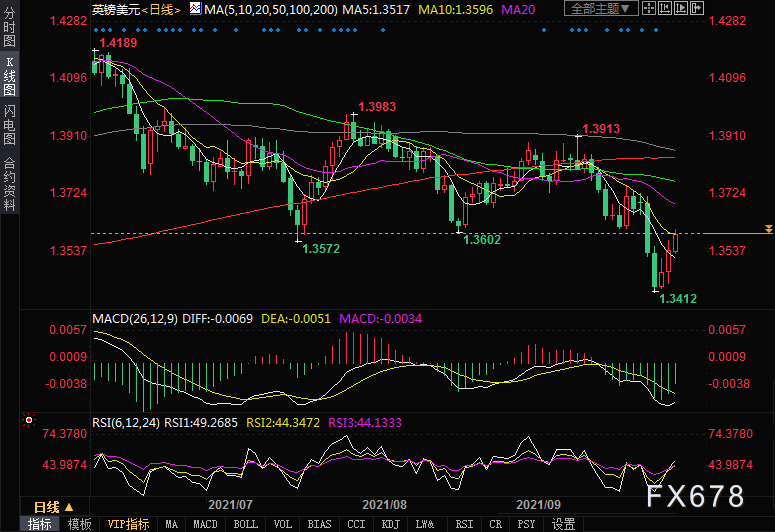The height and width of the screenshot is (532, 775).
Task: Click the red sun icon beside RSI
Action: tap(29, 420)
